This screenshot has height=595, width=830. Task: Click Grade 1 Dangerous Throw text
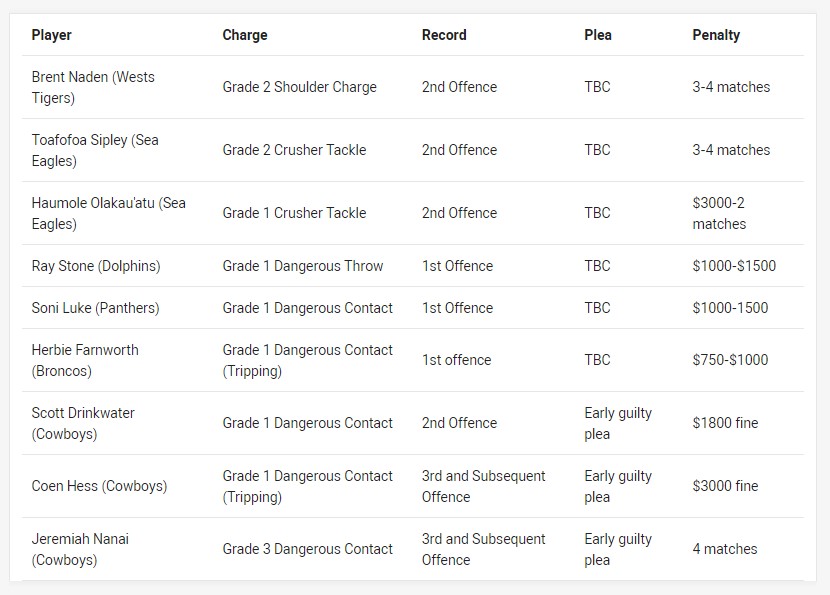[303, 266]
